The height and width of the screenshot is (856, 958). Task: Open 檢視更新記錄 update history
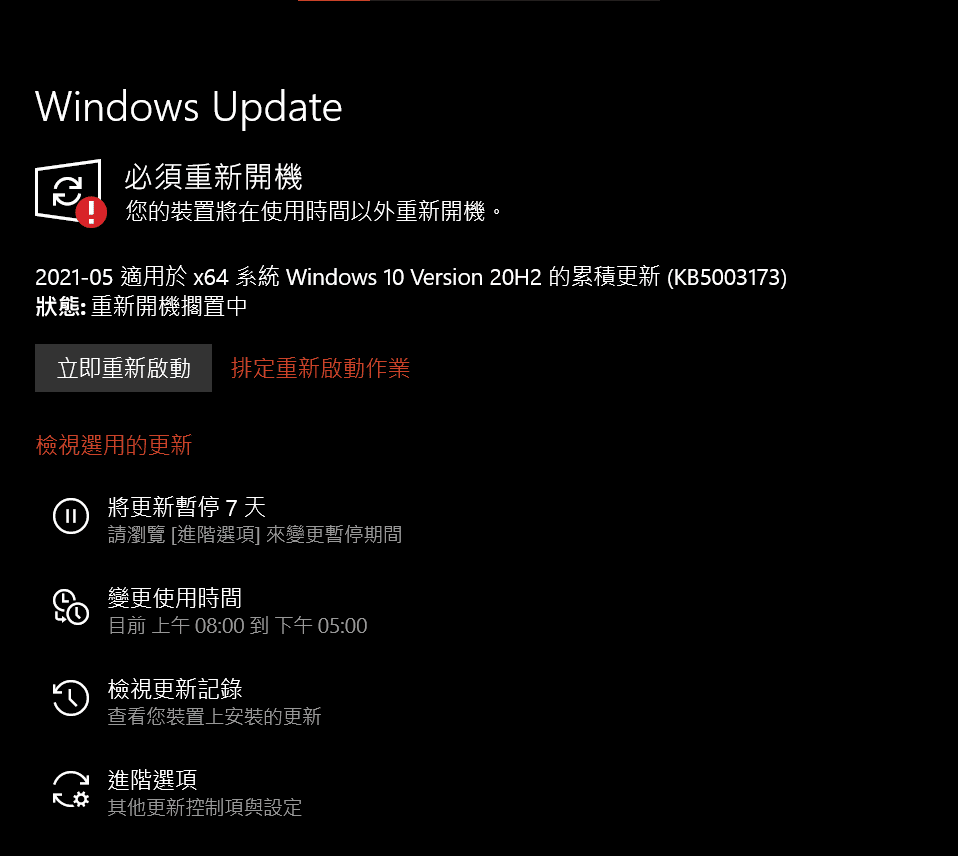[x=175, y=689]
